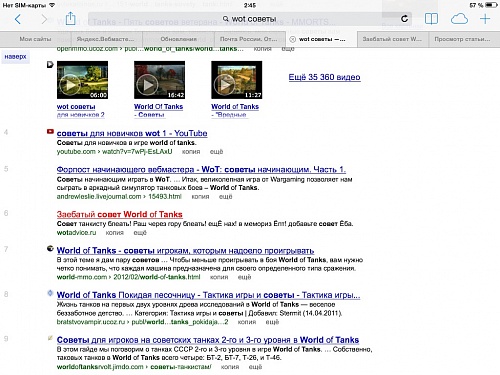Expand 'ещё' for bratstvovampir result
Screen dimensions: 500x375
pos(272,322)
